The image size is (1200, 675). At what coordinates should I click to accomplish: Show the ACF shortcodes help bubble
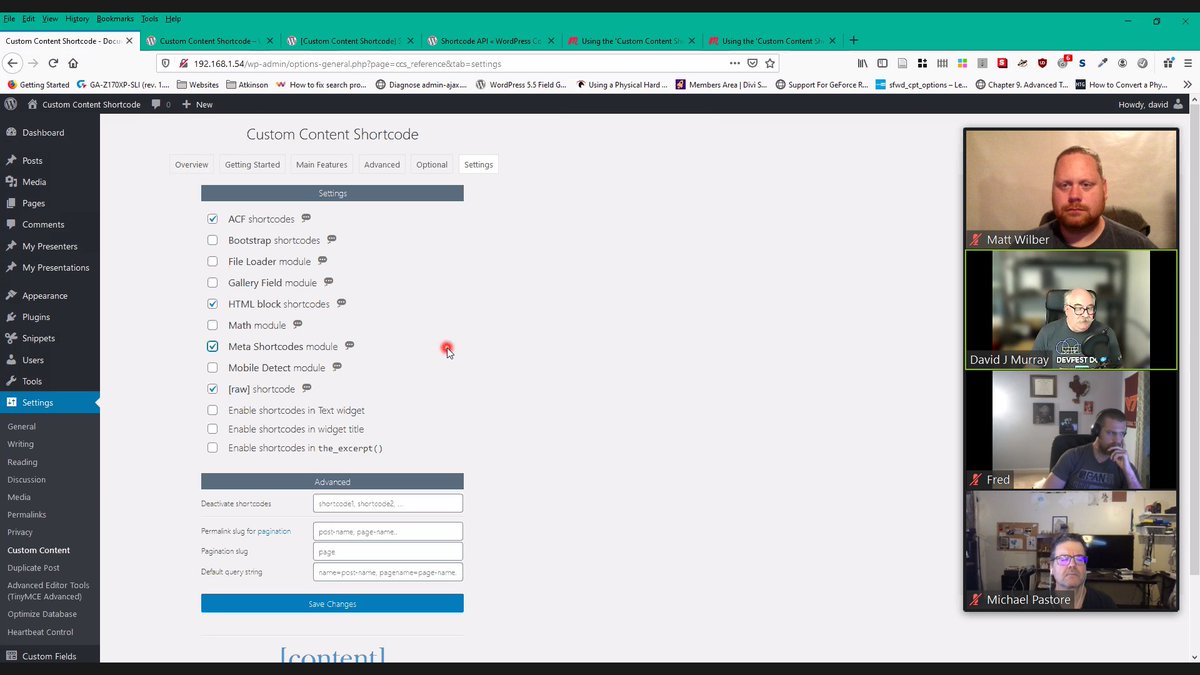point(306,218)
